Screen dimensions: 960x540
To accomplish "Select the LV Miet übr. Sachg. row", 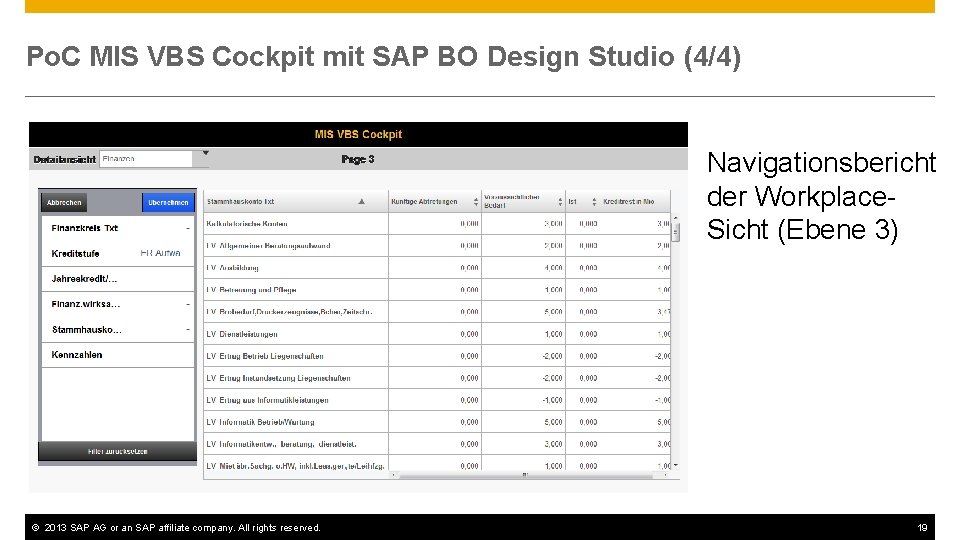I will (x=437, y=465).
